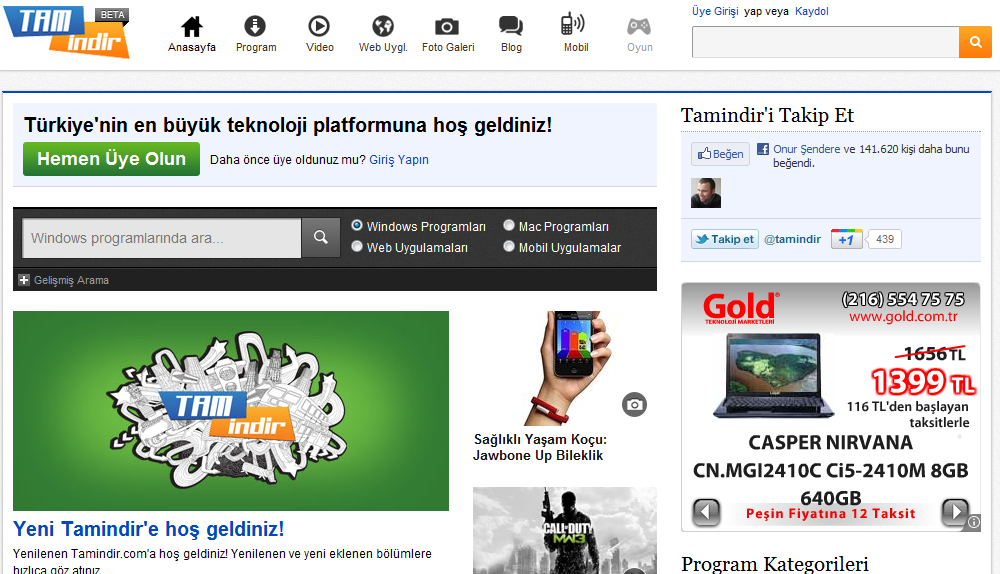1000x574 pixels.
Task: Open the Blog speech bubble icon
Action: pyautogui.click(x=511, y=27)
